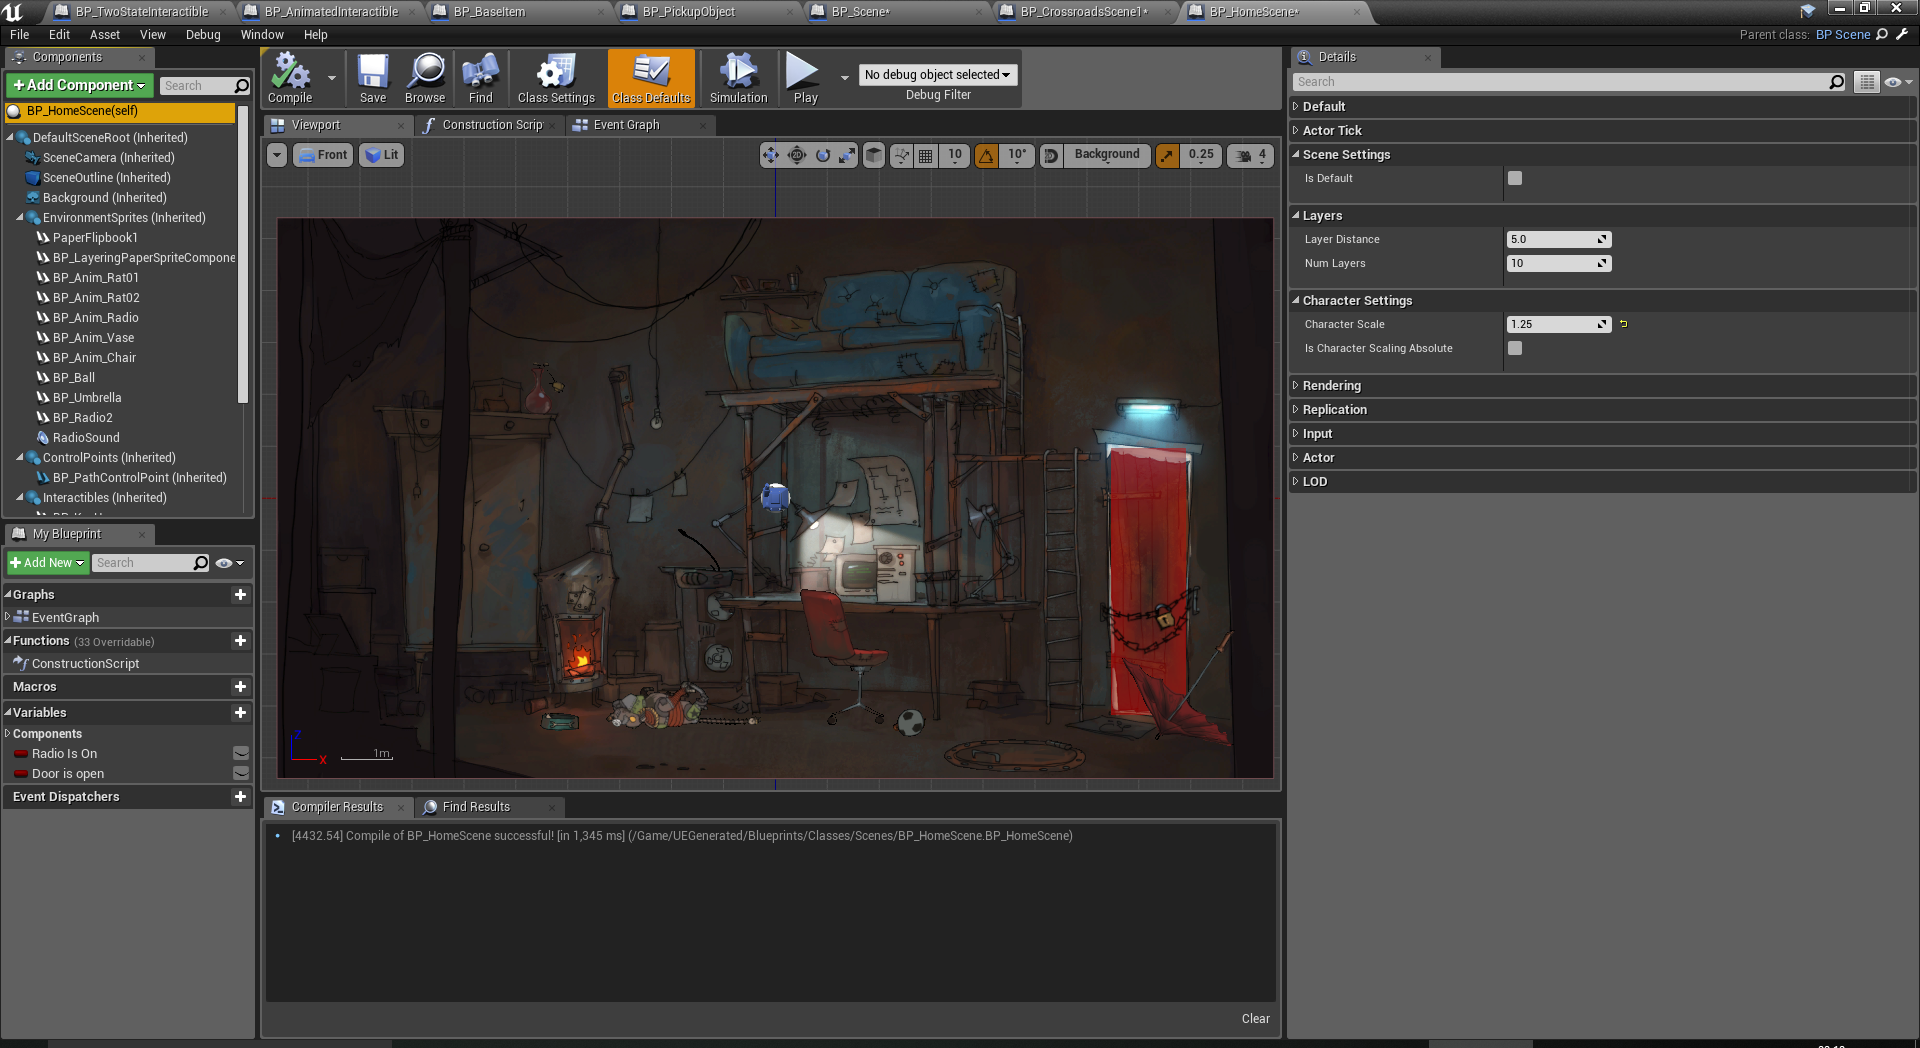The image size is (1920, 1048).
Task: Add a new macro
Action: (240, 686)
